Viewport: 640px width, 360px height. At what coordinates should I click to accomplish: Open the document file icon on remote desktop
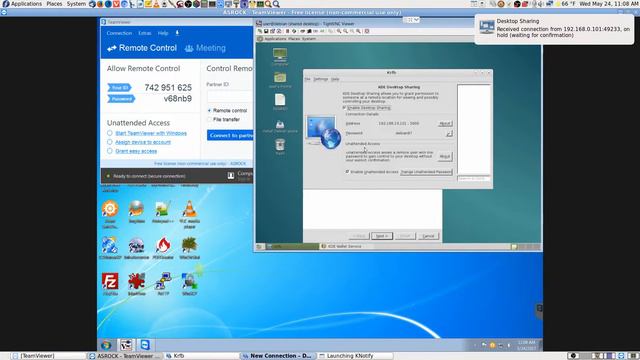(280, 102)
